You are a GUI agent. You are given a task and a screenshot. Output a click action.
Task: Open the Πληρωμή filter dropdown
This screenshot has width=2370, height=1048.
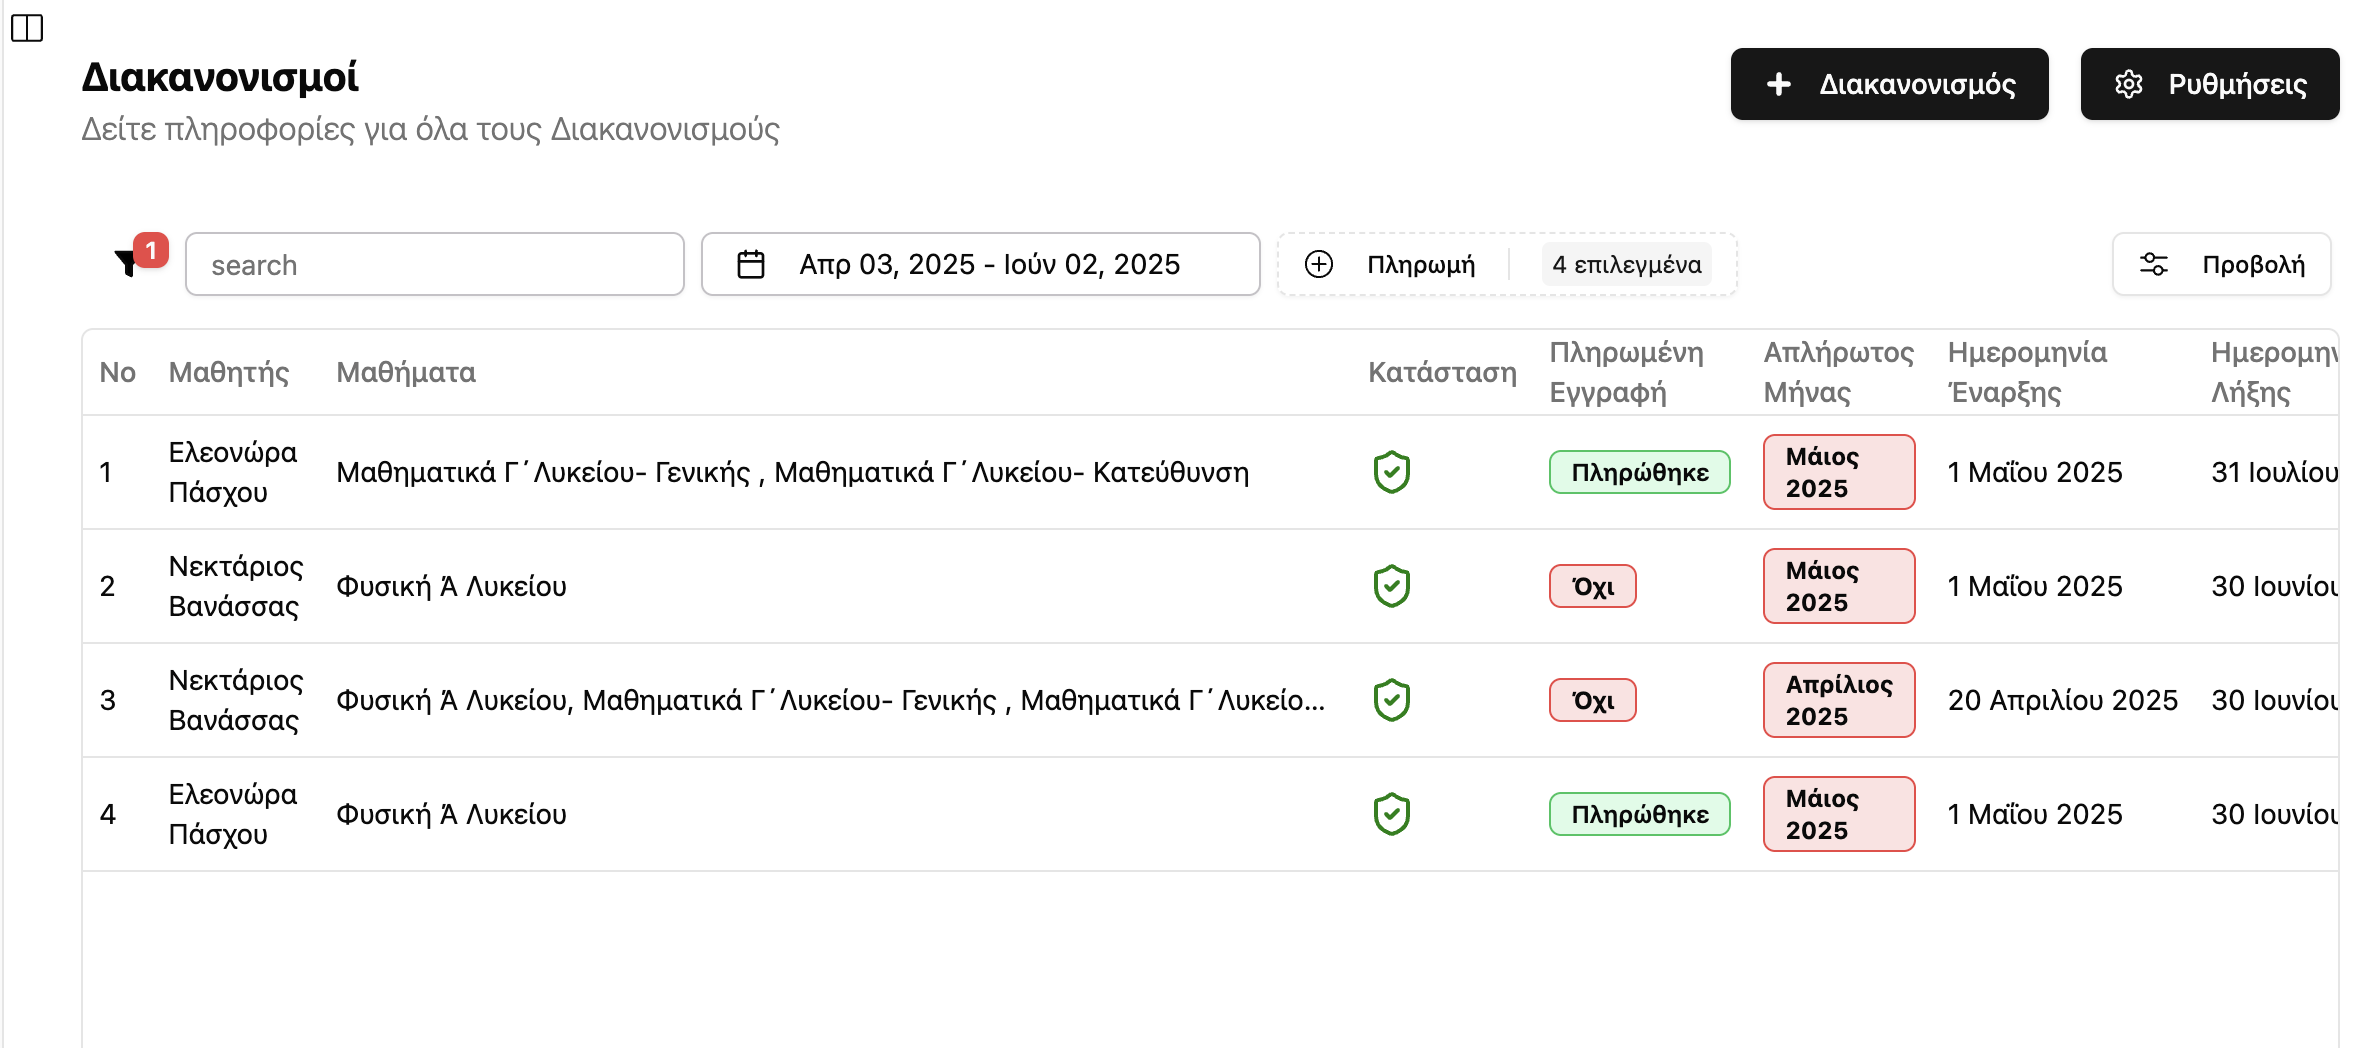coord(1420,264)
